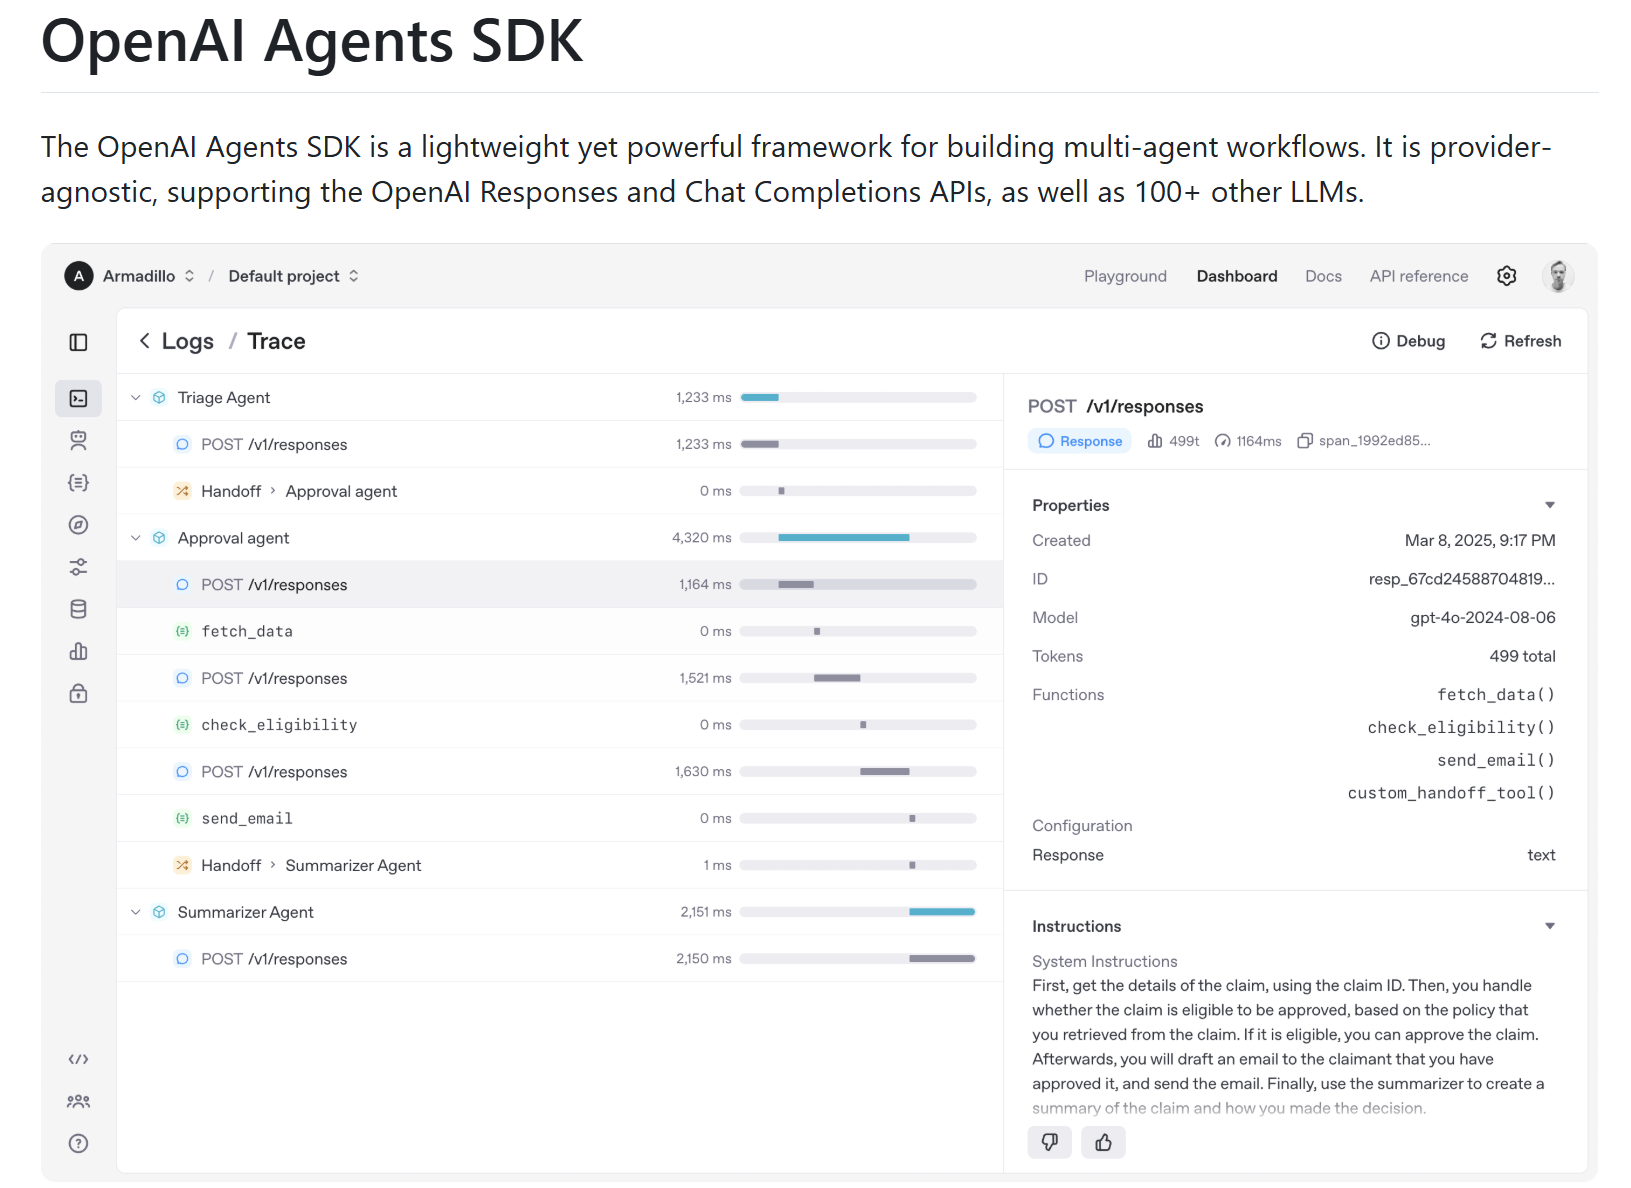
Task: Open the database storage sidebar icon
Action: pos(78,609)
